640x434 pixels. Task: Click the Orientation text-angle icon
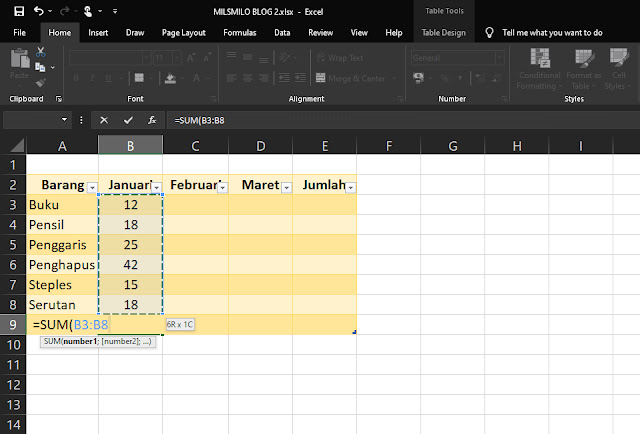285,58
